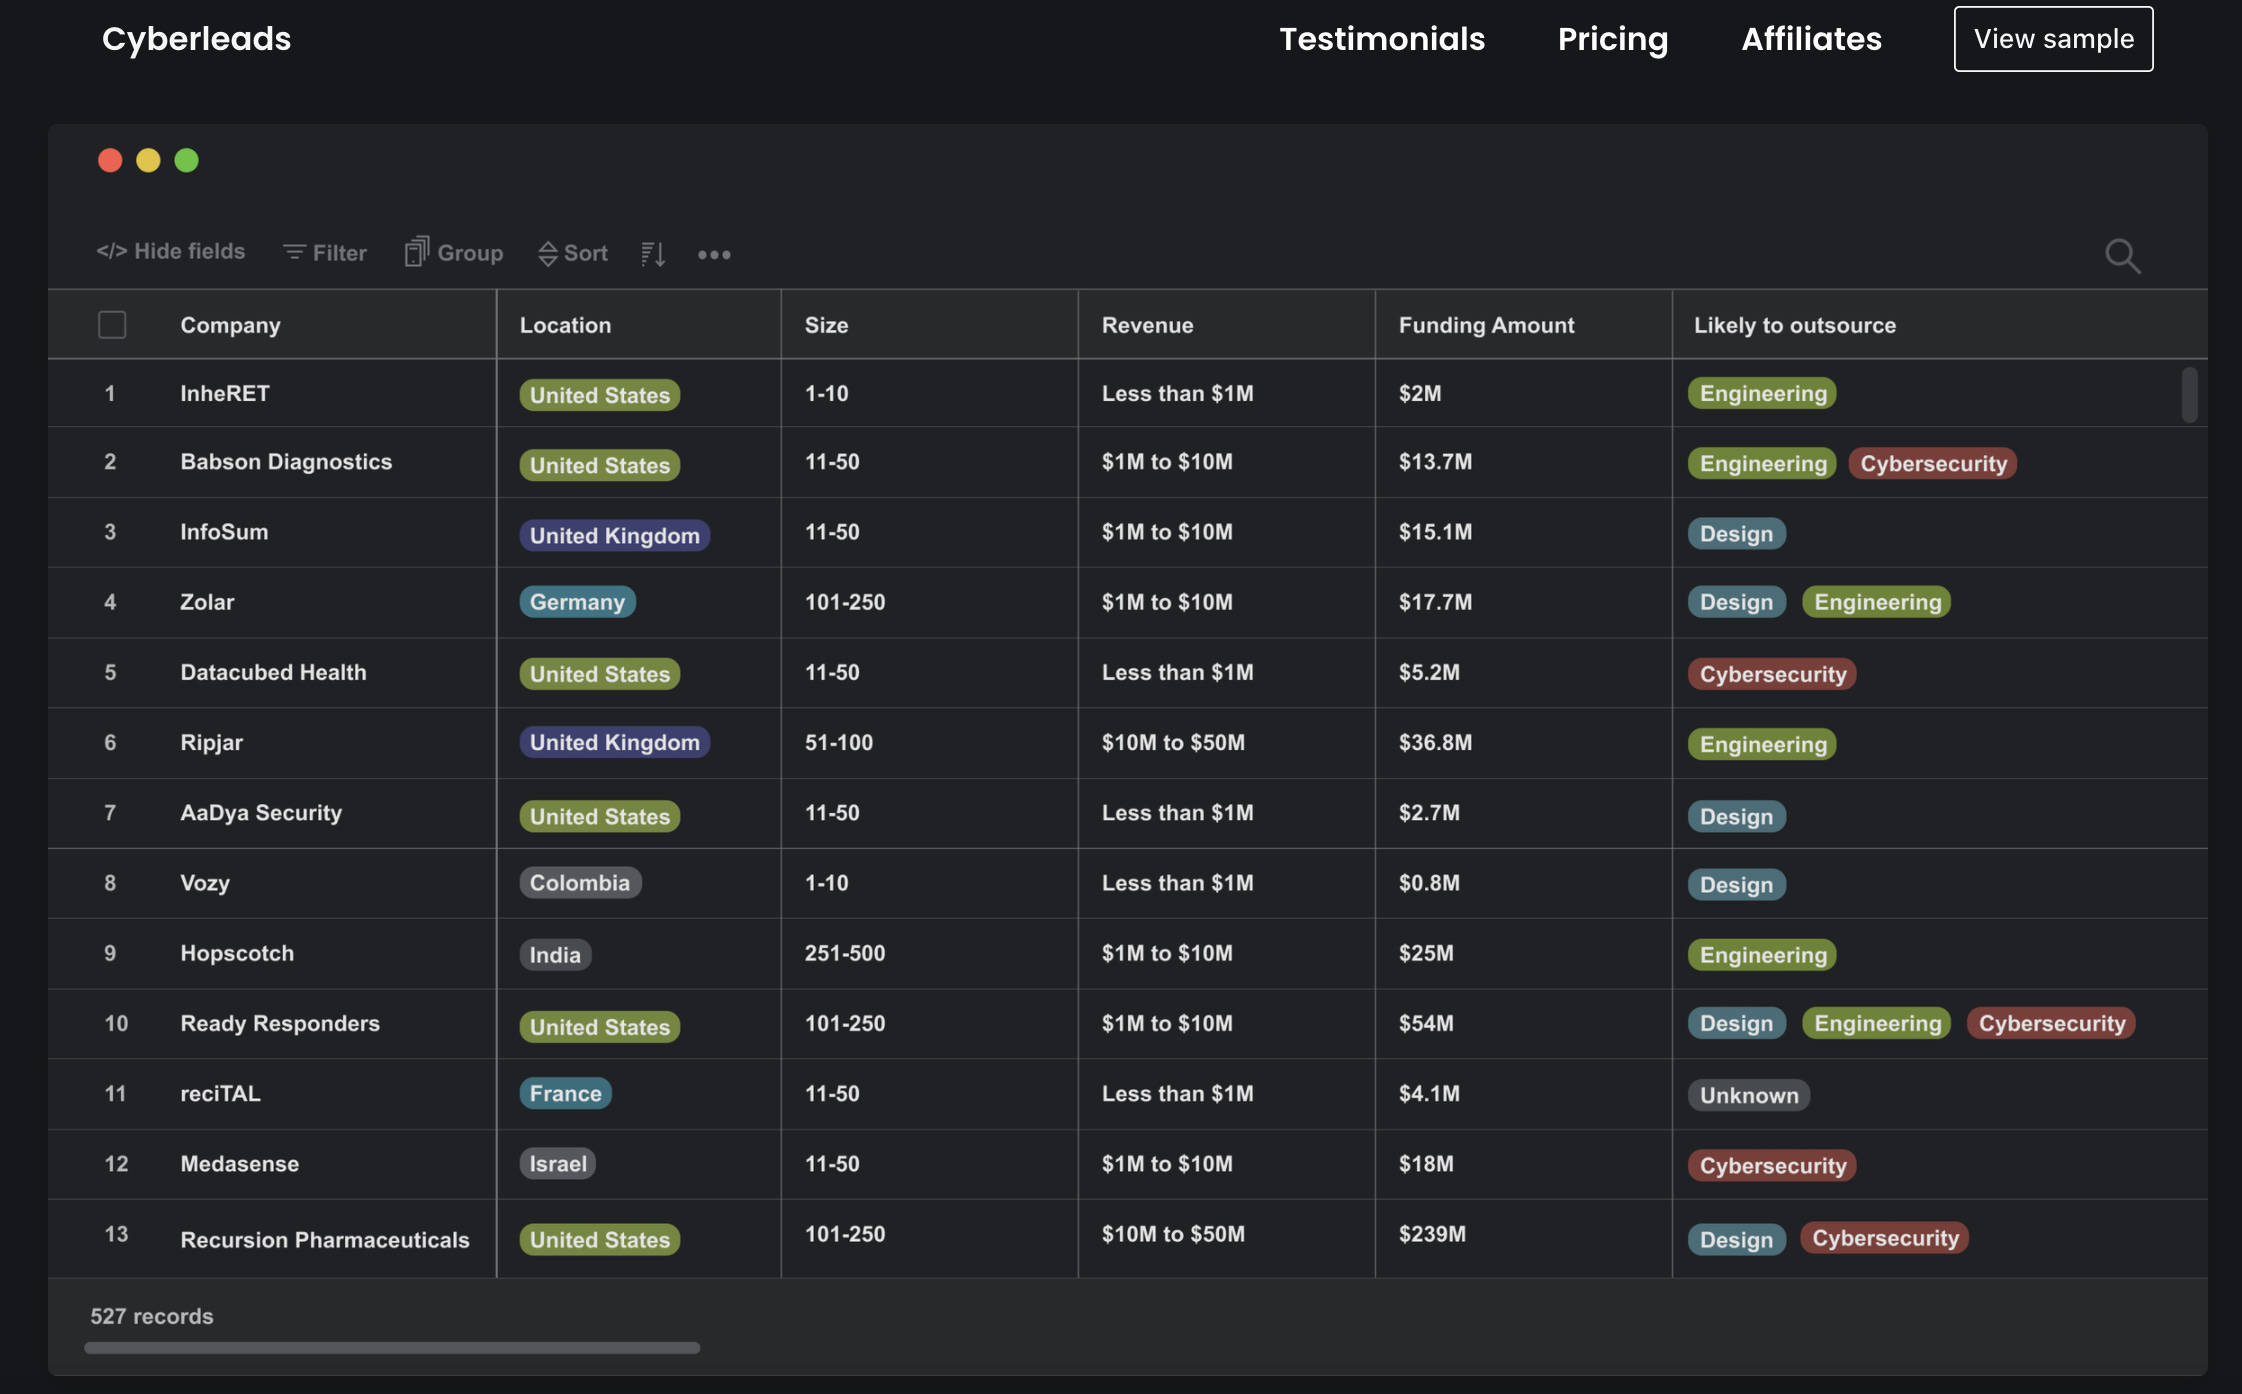
Task: Click the Revenue column header
Action: [x=1147, y=325]
